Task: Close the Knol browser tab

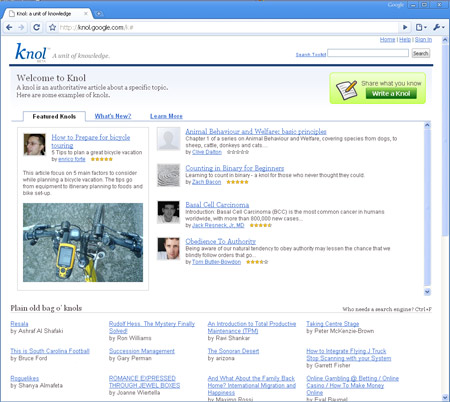Action: [x=86, y=14]
